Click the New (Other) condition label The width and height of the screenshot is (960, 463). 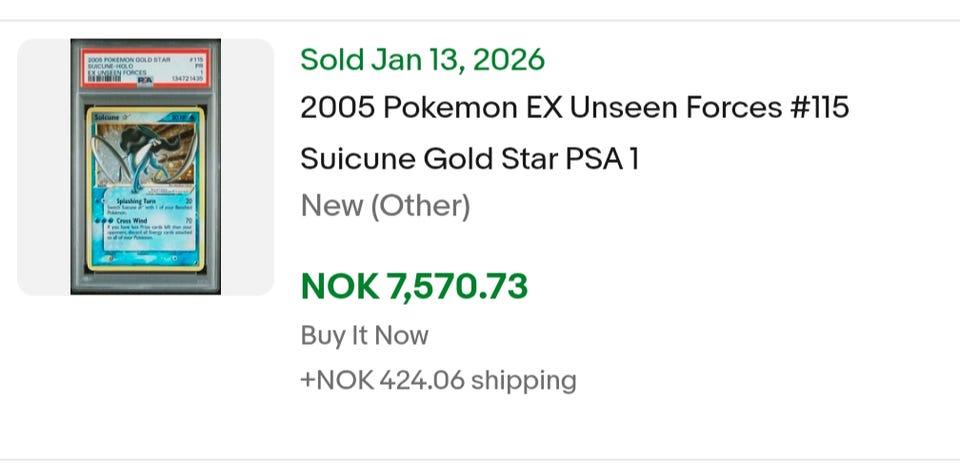(x=385, y=206)
